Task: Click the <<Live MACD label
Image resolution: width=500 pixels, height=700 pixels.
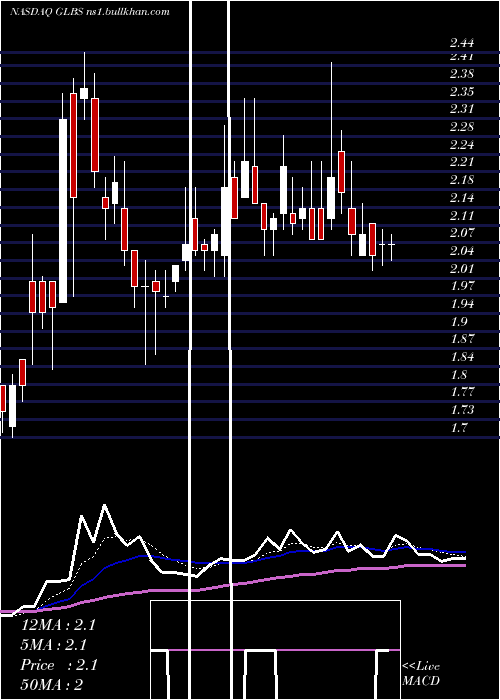Action: tap(421, 674)
